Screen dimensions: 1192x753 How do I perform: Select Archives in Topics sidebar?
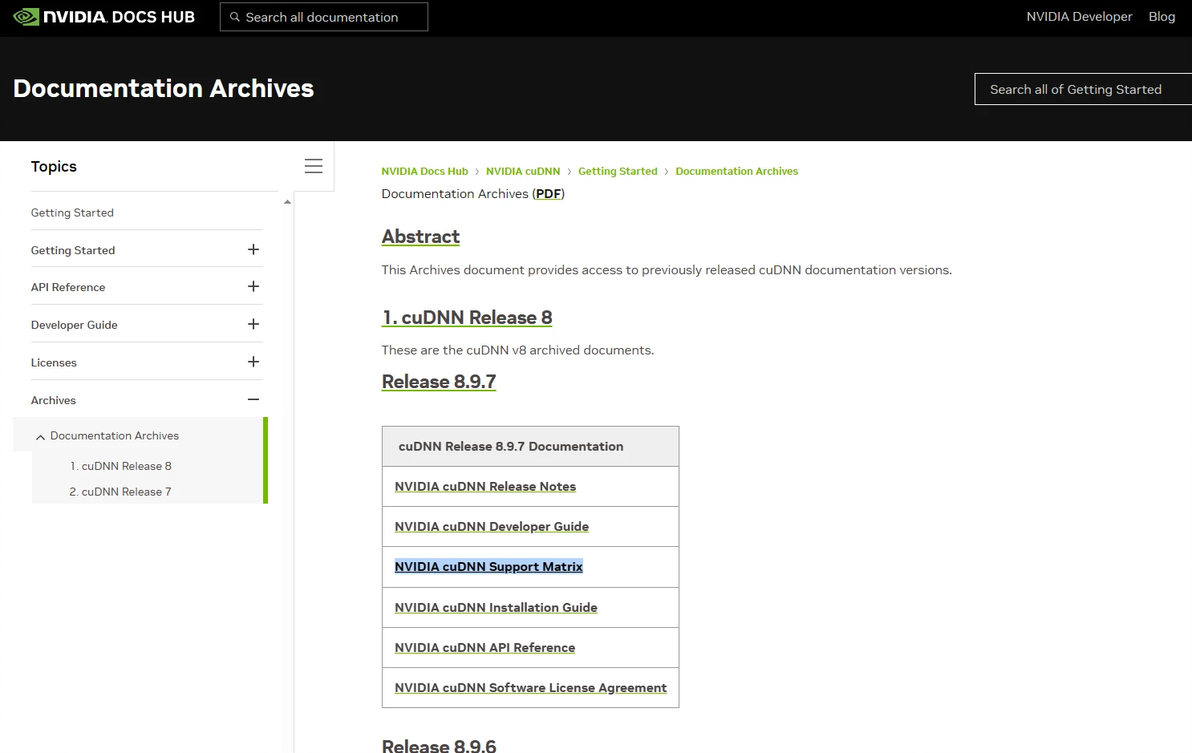pyautogui.click(x=53, y=400)
